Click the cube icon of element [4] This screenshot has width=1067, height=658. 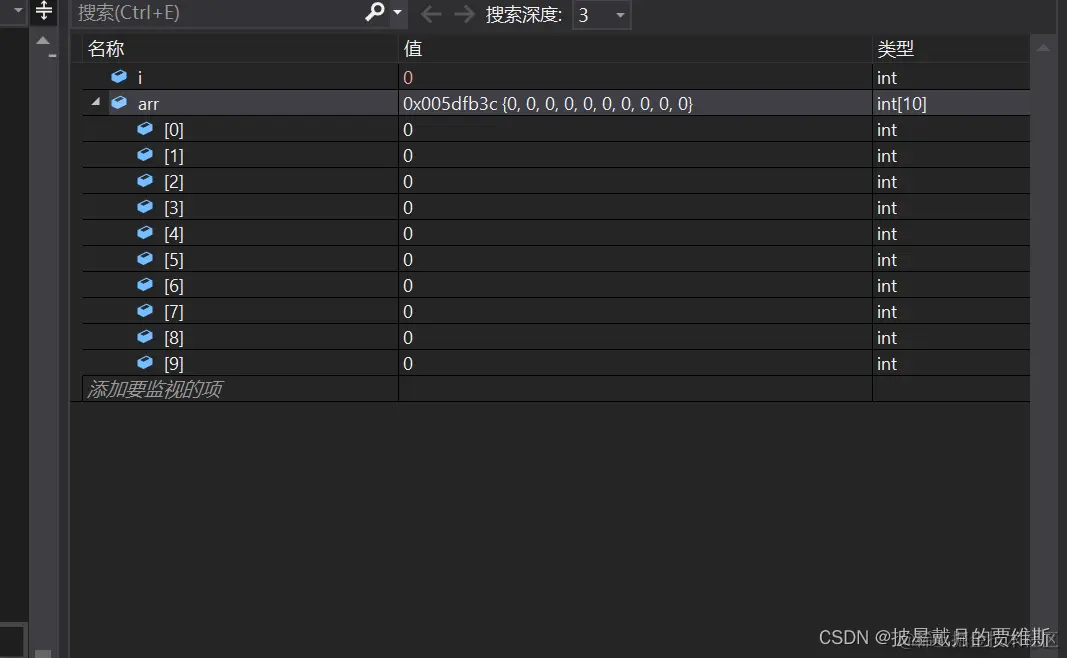pos(145,233)
